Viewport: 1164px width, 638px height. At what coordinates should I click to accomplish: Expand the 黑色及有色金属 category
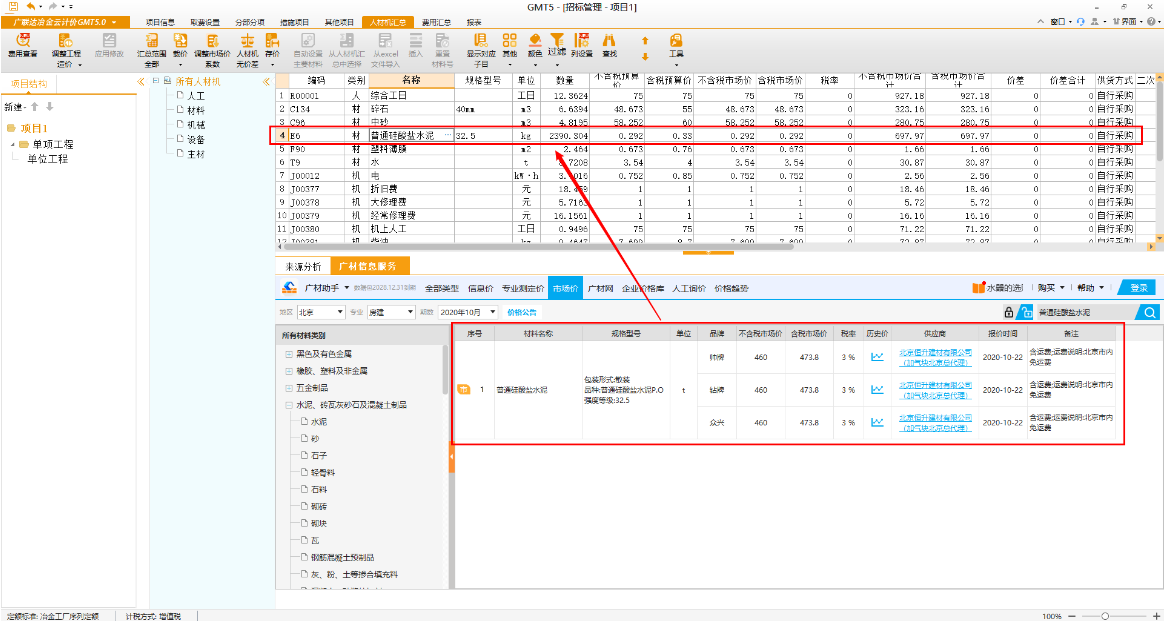289,354
